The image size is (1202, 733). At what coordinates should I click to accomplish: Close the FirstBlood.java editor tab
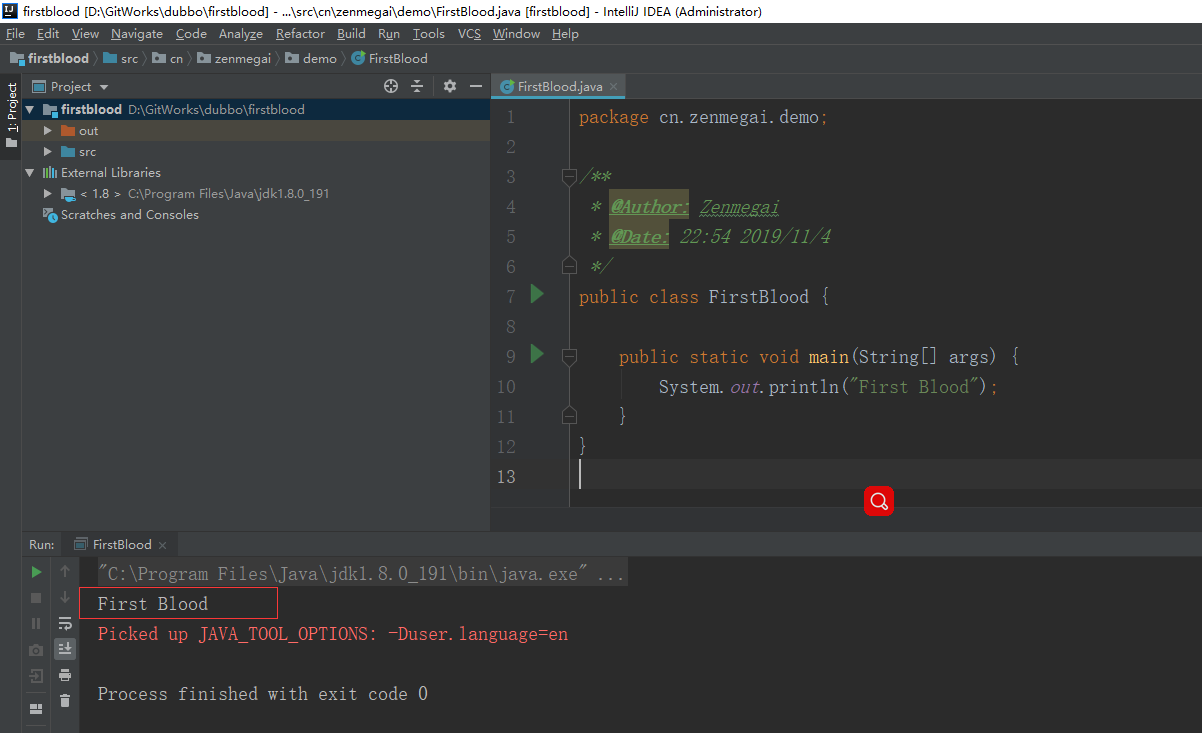(615, 87)
